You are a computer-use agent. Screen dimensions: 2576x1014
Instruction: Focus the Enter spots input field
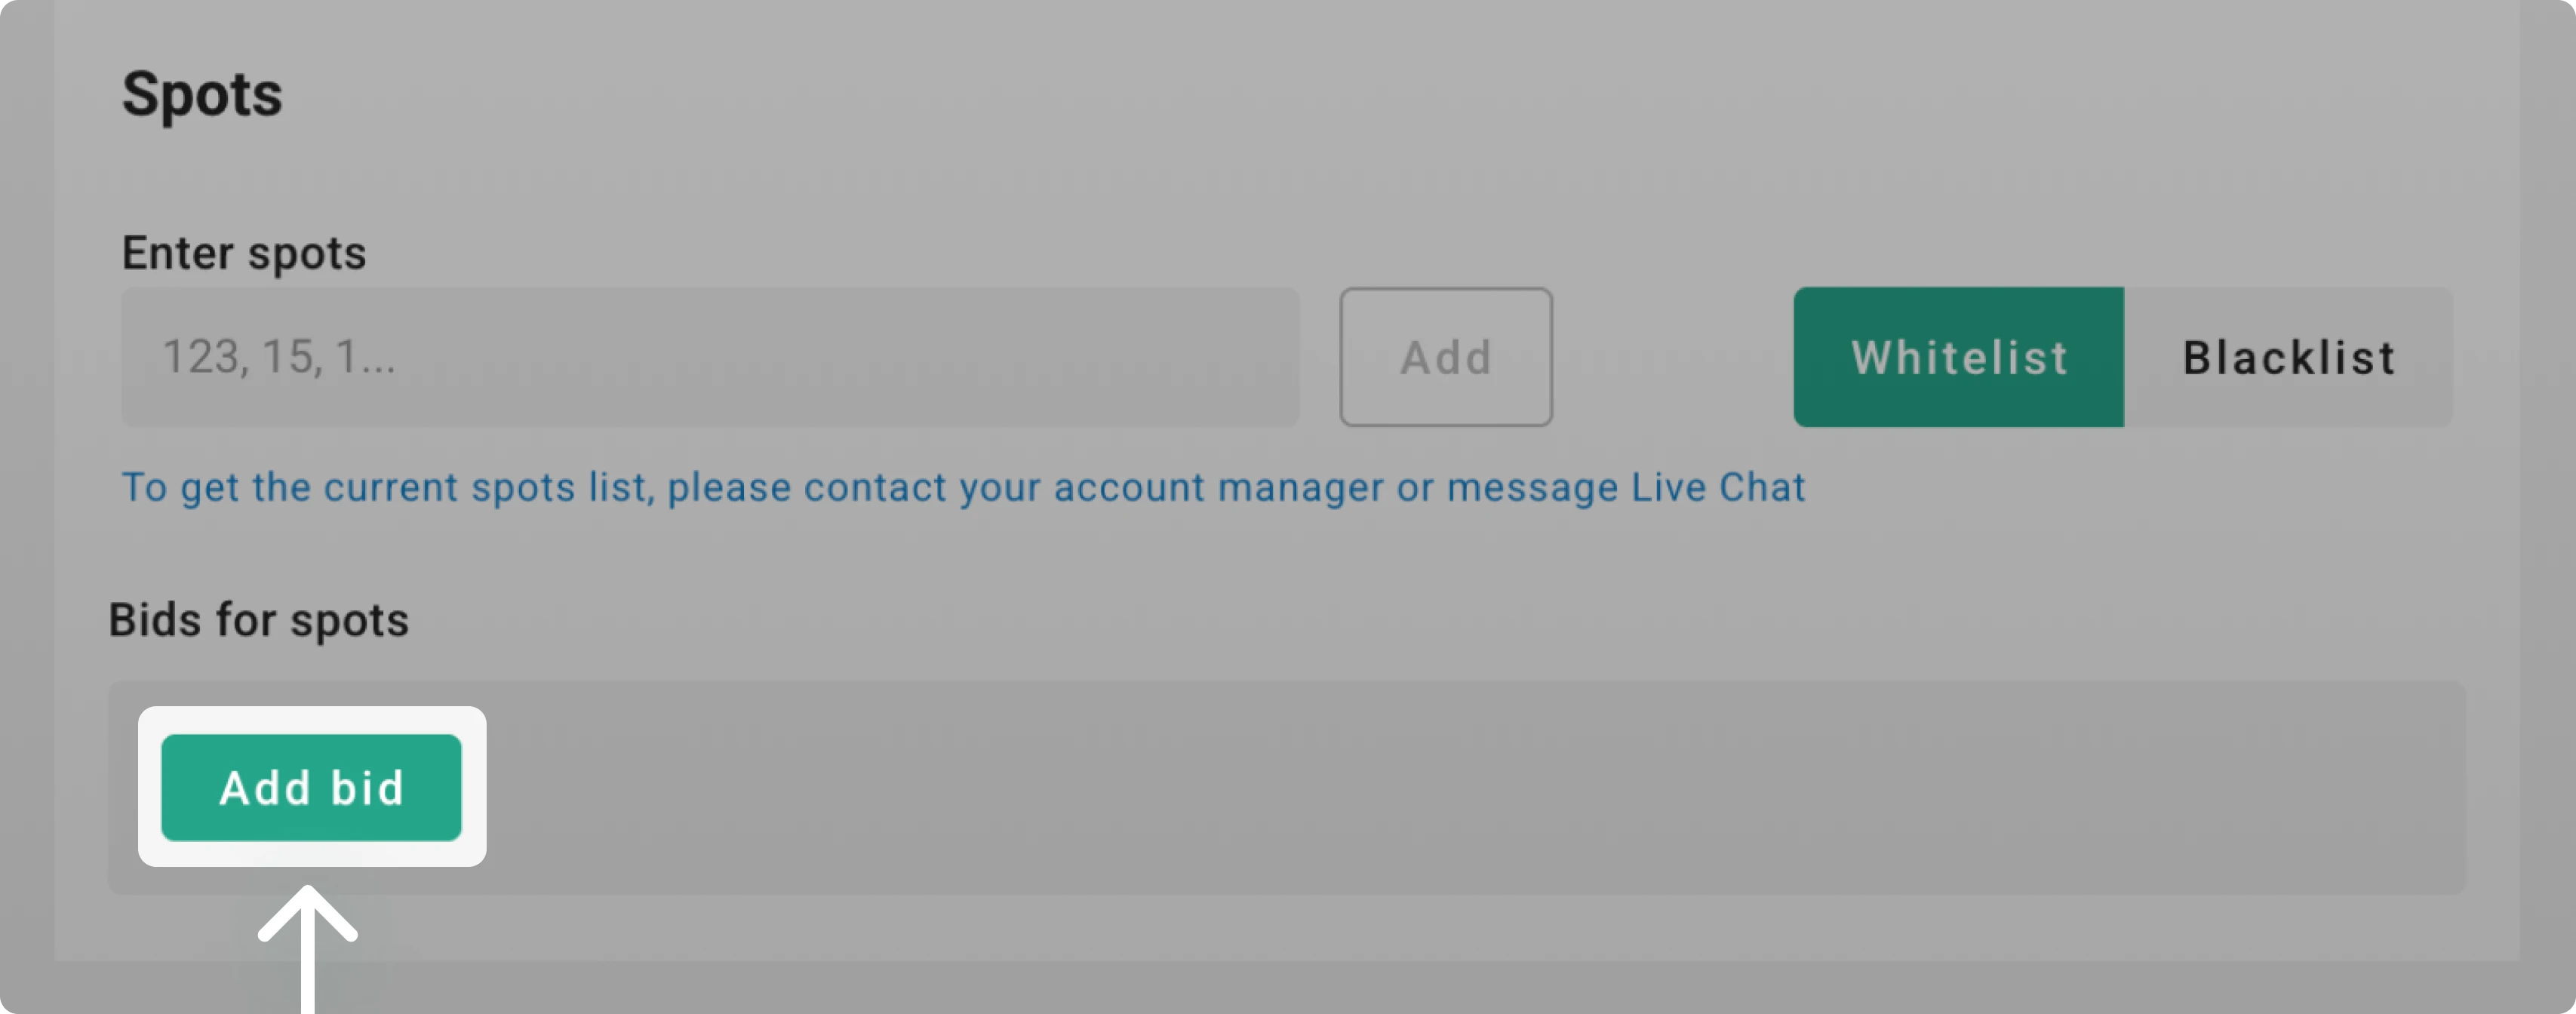(710, 357)
